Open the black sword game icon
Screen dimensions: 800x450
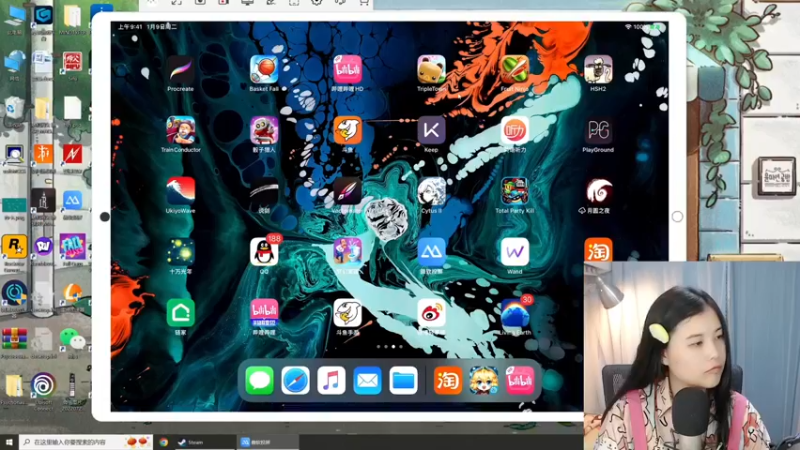tap(264, 191)
